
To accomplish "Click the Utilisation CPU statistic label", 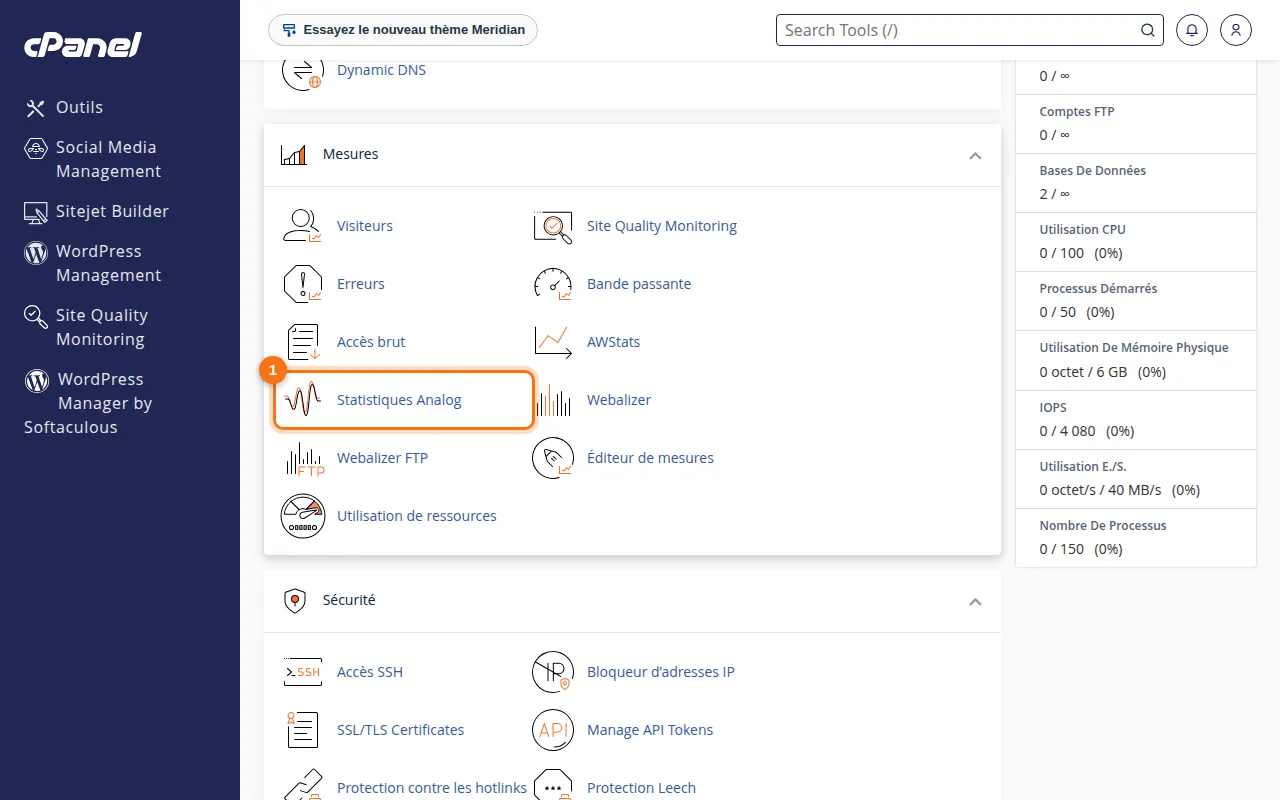I will [1082, 230].
